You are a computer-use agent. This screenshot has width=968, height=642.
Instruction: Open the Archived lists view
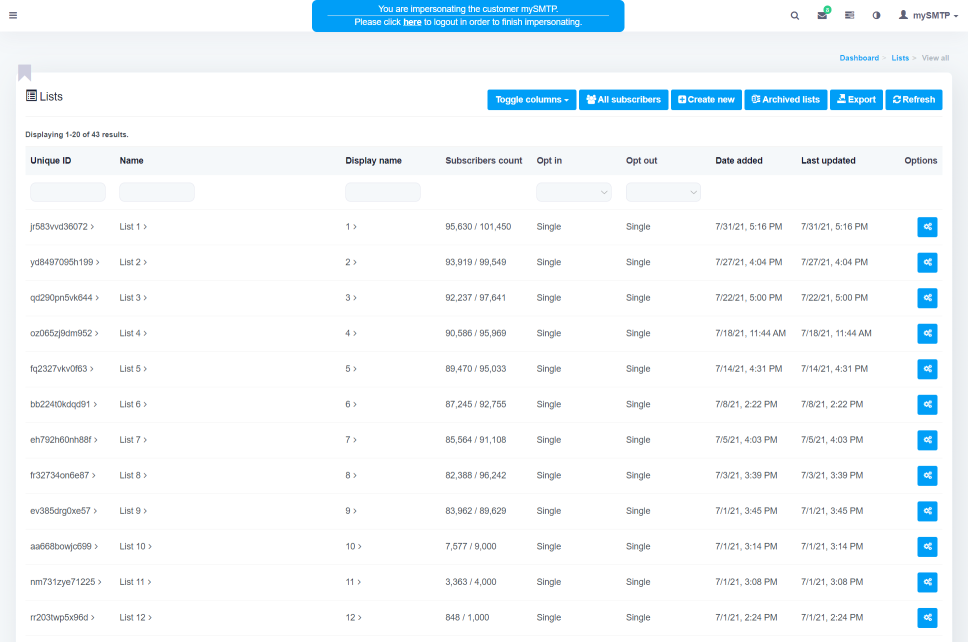788,99
